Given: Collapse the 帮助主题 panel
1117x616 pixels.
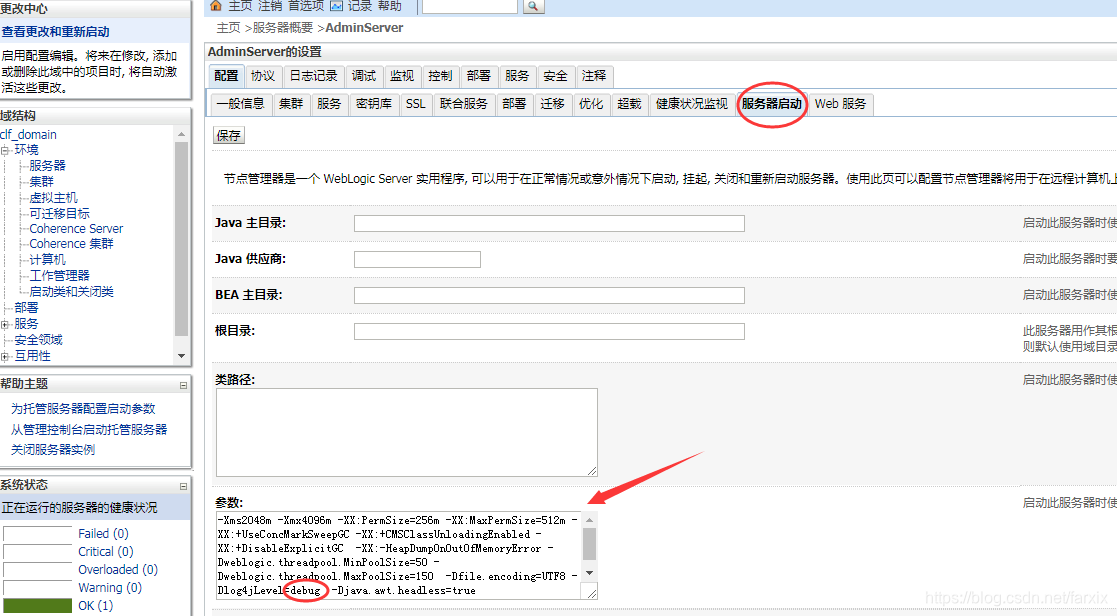Looking at the screenshot, I should click(183, 385).
